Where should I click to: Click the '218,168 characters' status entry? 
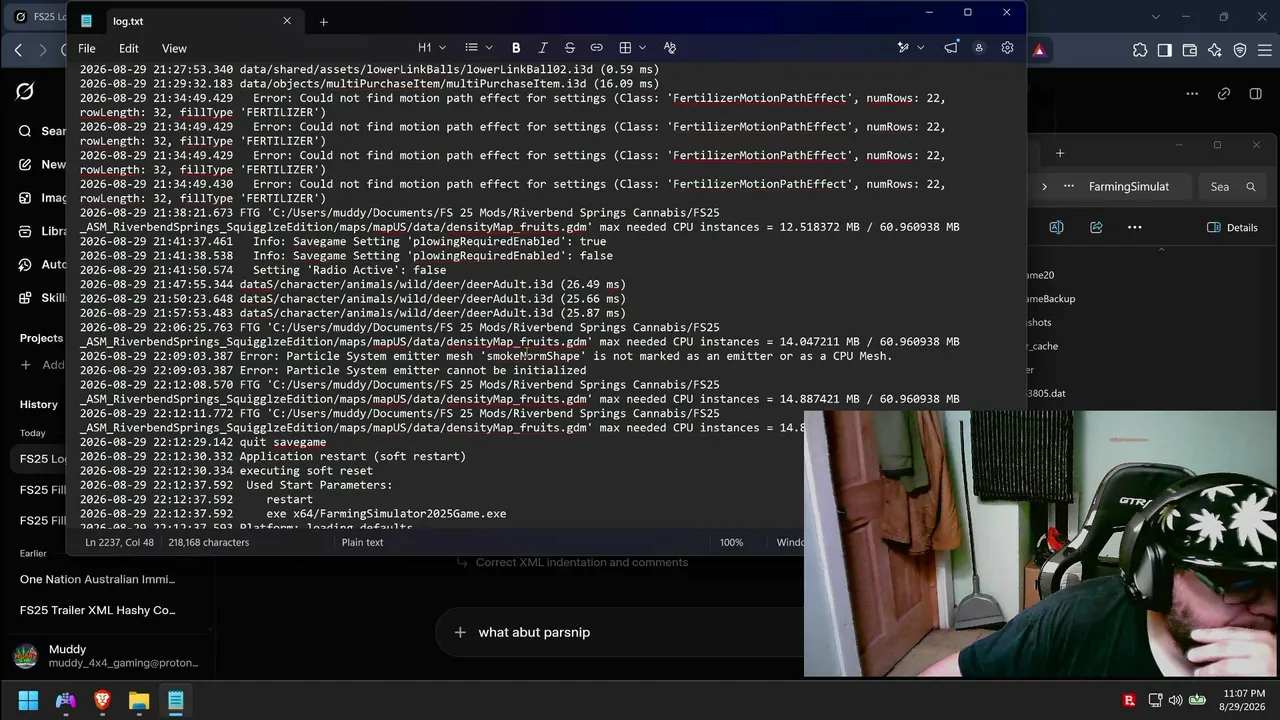(209, 542)
